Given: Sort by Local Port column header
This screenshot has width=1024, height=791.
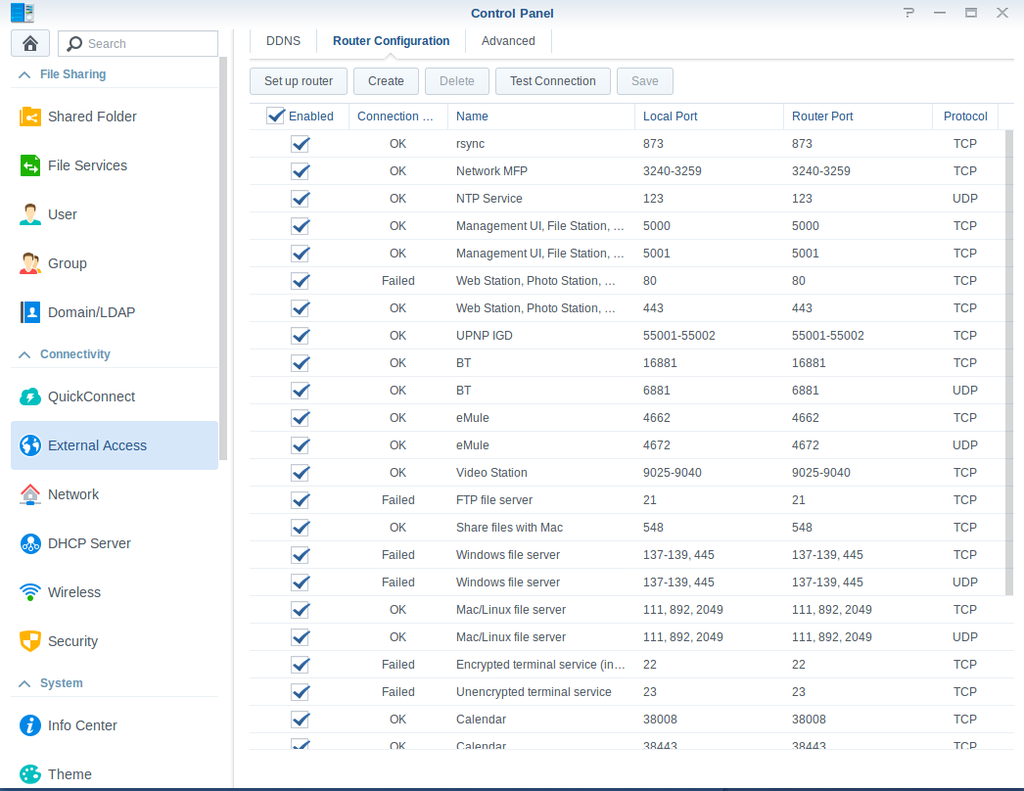Looking at the screenshot, I should (x=709, y=116).
